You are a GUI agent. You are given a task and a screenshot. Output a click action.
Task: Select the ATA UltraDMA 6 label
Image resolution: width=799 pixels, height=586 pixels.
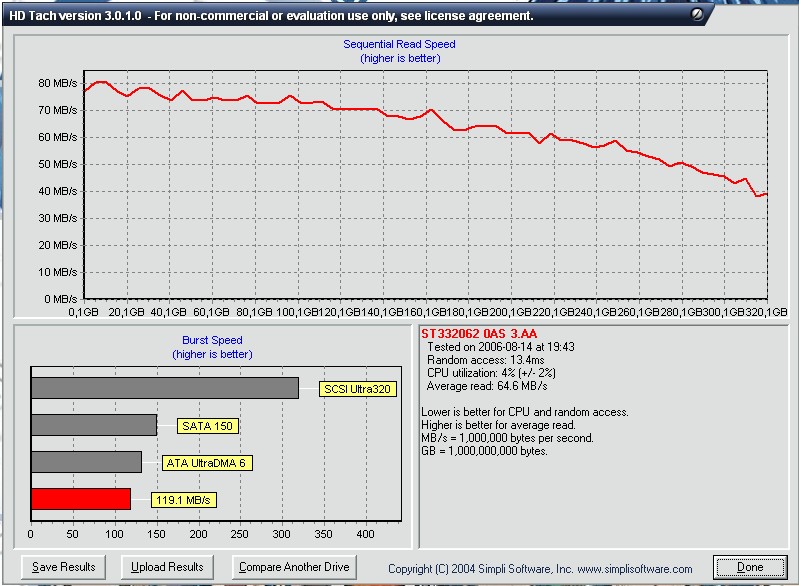(207, 463)
